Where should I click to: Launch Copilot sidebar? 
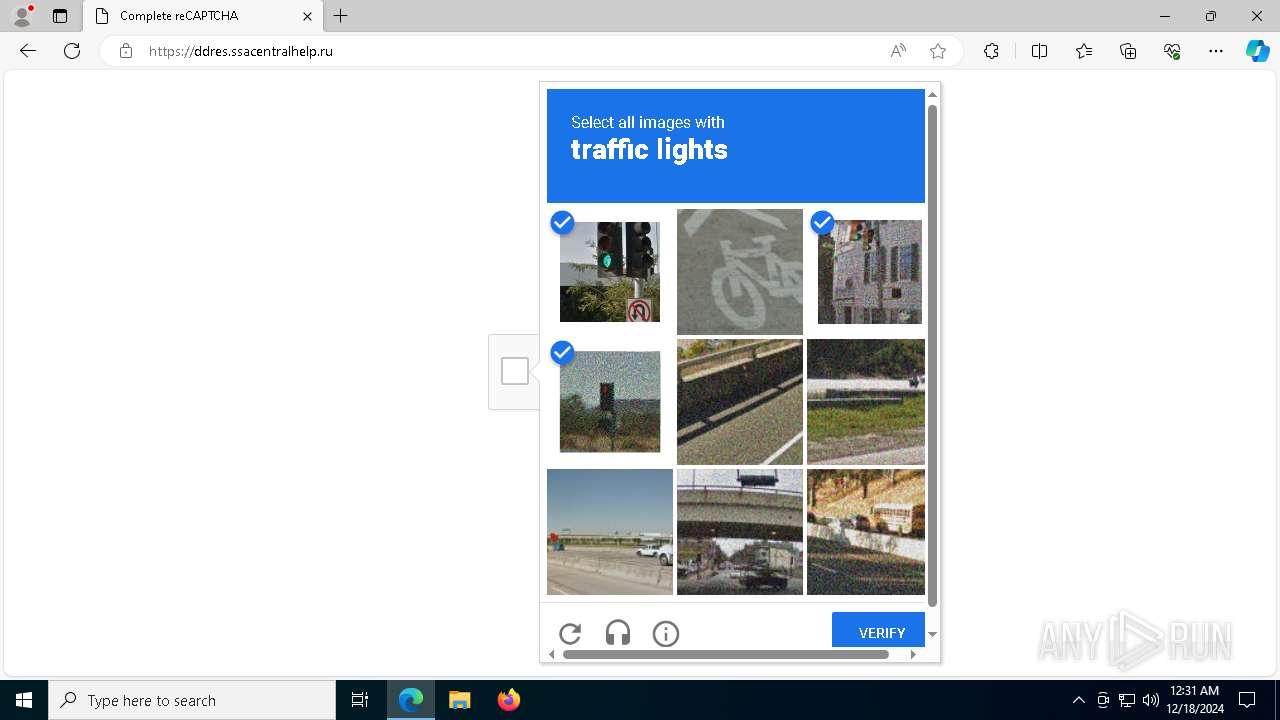point(1257,51)
